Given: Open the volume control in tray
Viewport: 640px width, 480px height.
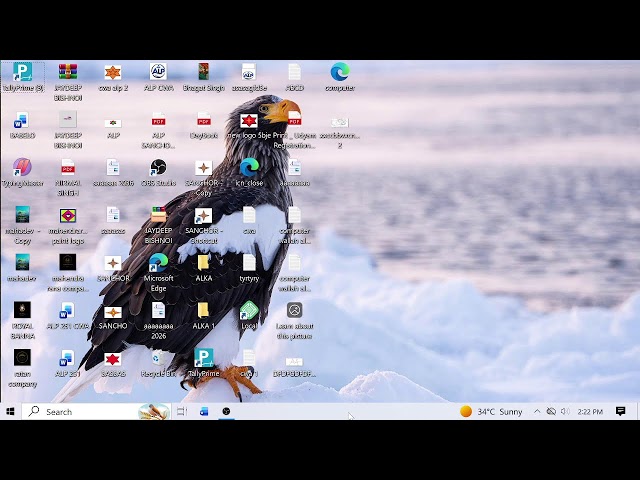Looking at the screenshot, I should [565, 411].
